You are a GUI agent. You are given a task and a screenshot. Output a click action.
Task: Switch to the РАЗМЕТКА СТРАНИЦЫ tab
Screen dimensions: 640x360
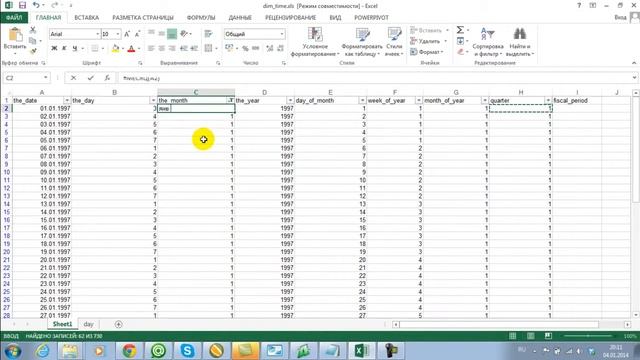(143, 18)
